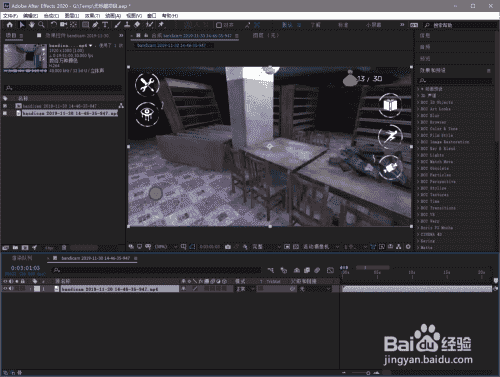Screen dimensions: 500x377
Task: Select the Type (T) tool
Action: 105,25
